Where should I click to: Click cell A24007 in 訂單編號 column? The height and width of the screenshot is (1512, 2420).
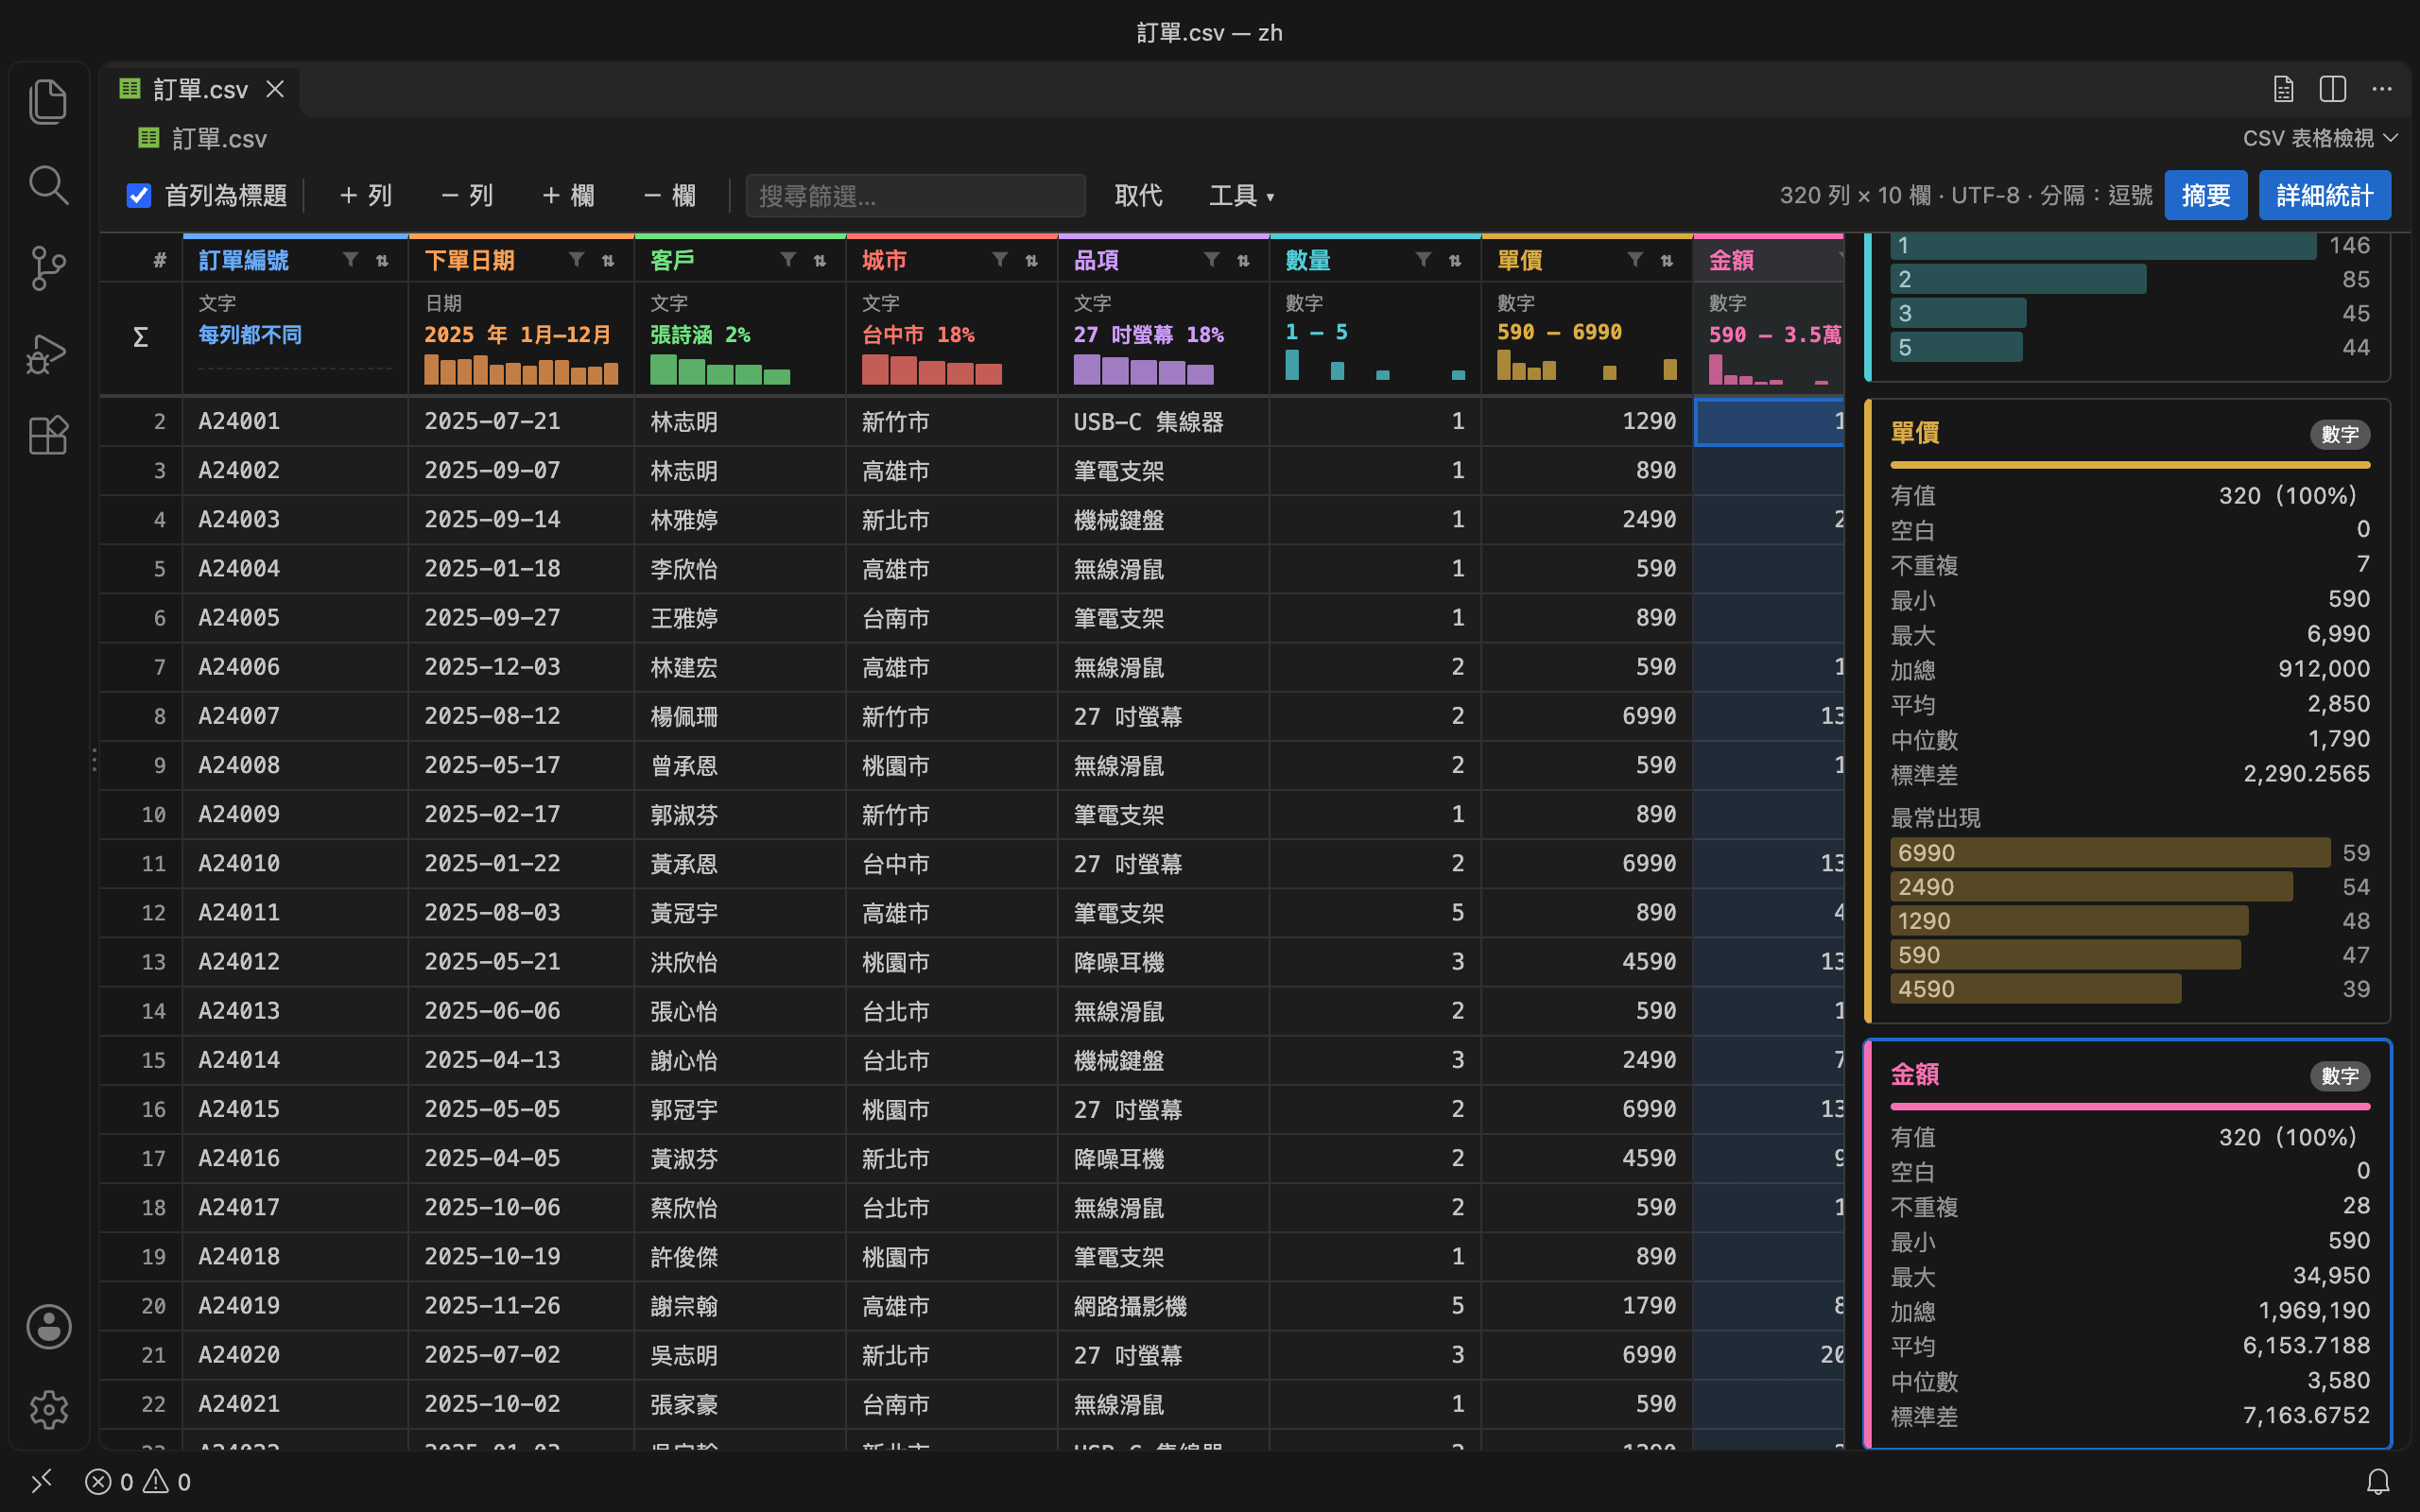295,716
